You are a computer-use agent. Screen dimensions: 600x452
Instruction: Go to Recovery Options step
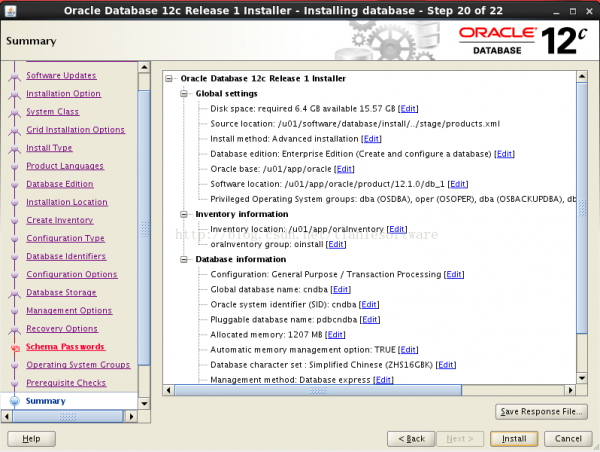point(62,328)
